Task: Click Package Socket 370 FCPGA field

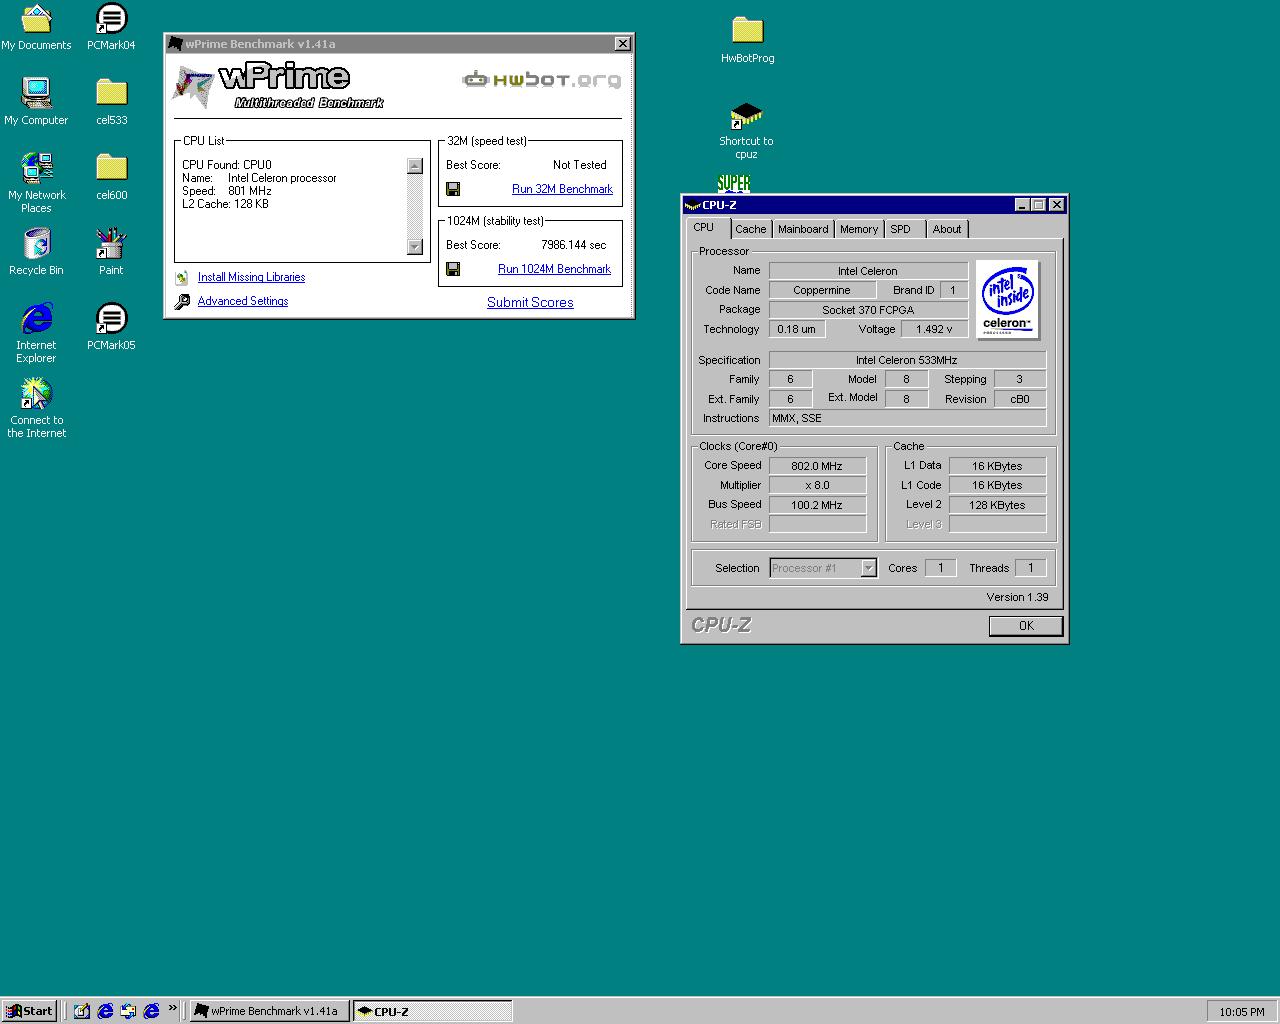Action: [868, 310]
